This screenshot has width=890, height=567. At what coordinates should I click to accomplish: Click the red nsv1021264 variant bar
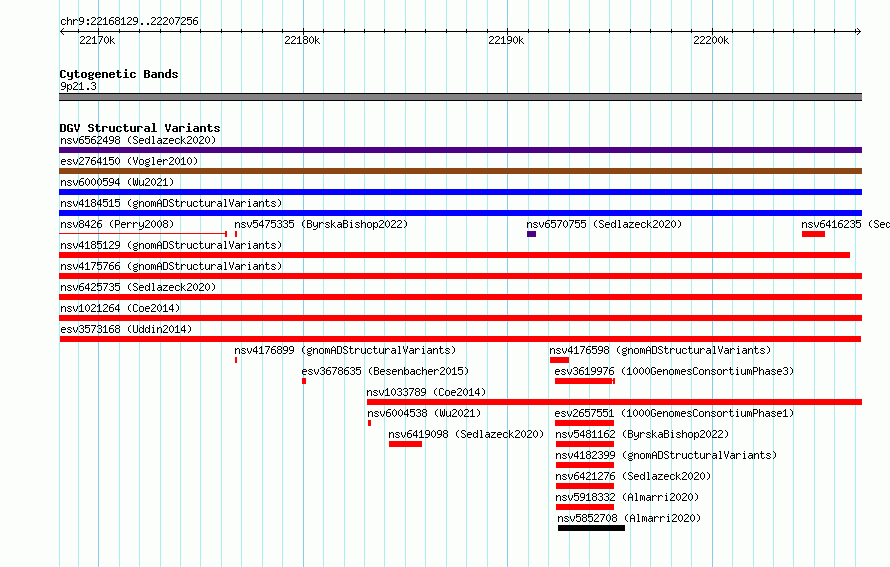pos(460,318)
